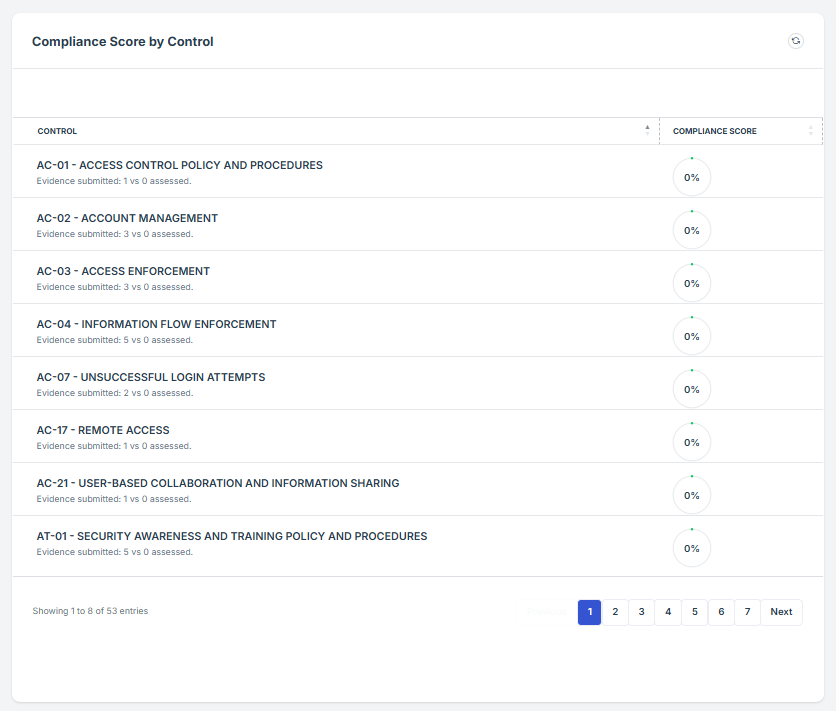Click the 0% score circle for AC-21

tap(691, 495)
